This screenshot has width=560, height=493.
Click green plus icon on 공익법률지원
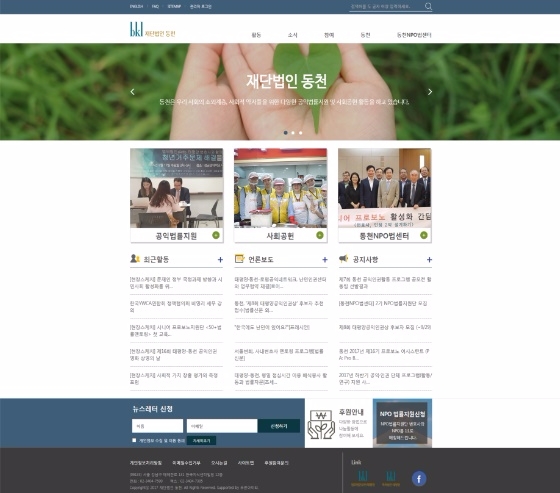(x=216, y=235)
